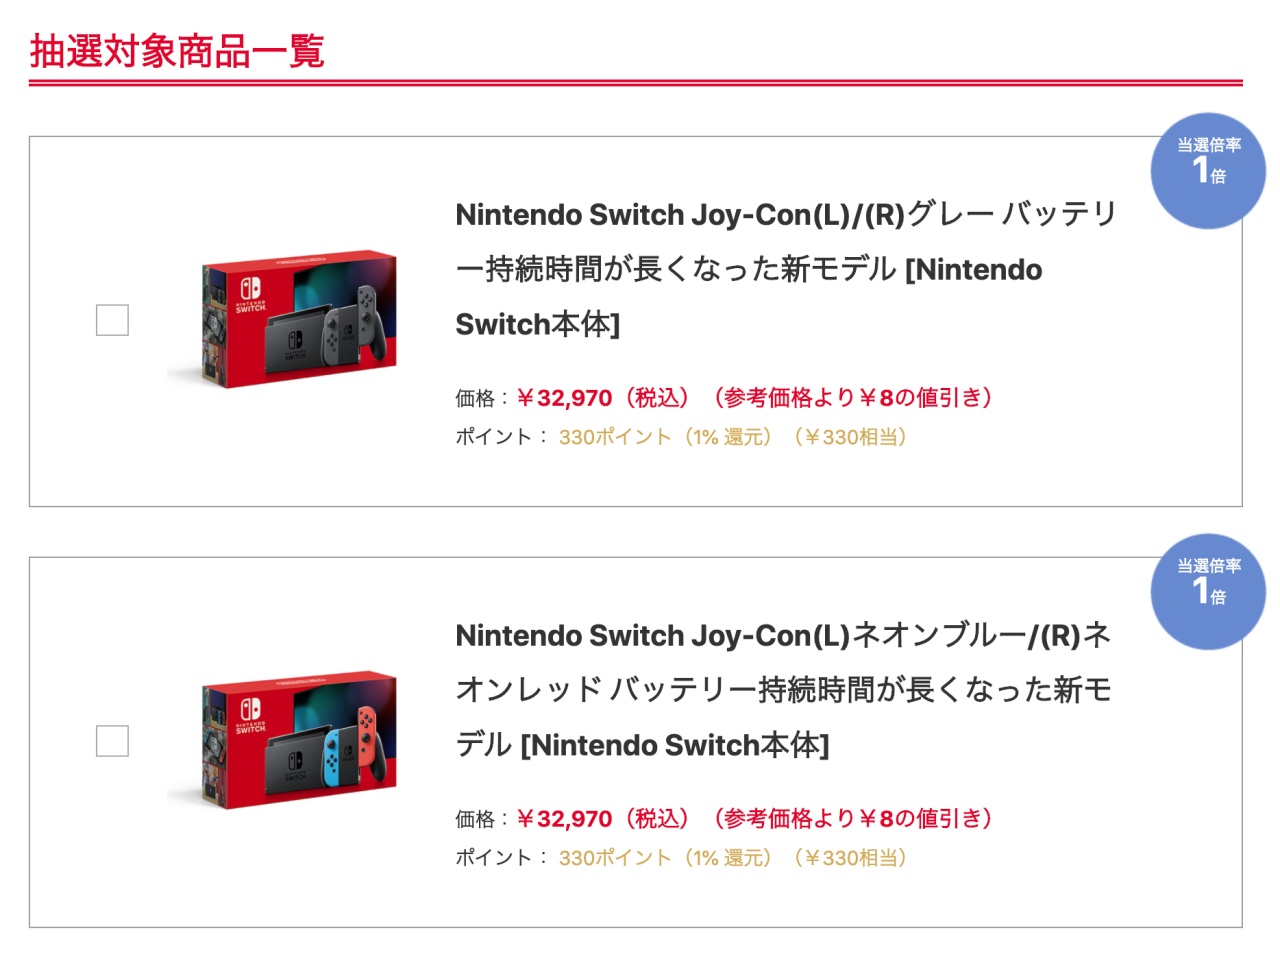Click the 抽選対象商品一覧 heading

[177, 51]
